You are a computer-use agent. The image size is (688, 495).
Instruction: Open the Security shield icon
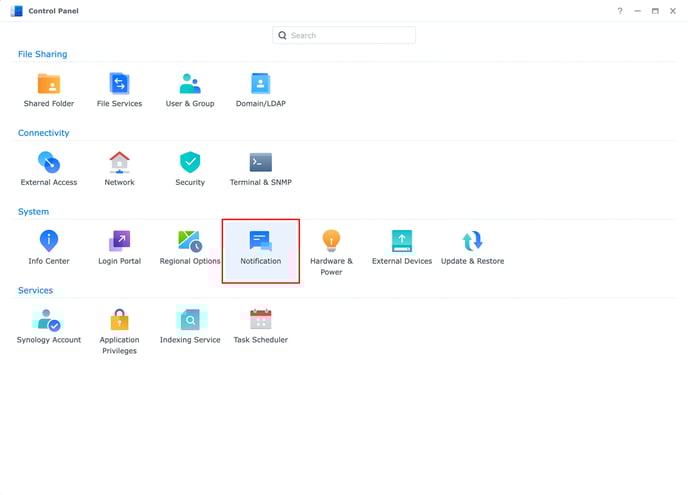(190, 162)
